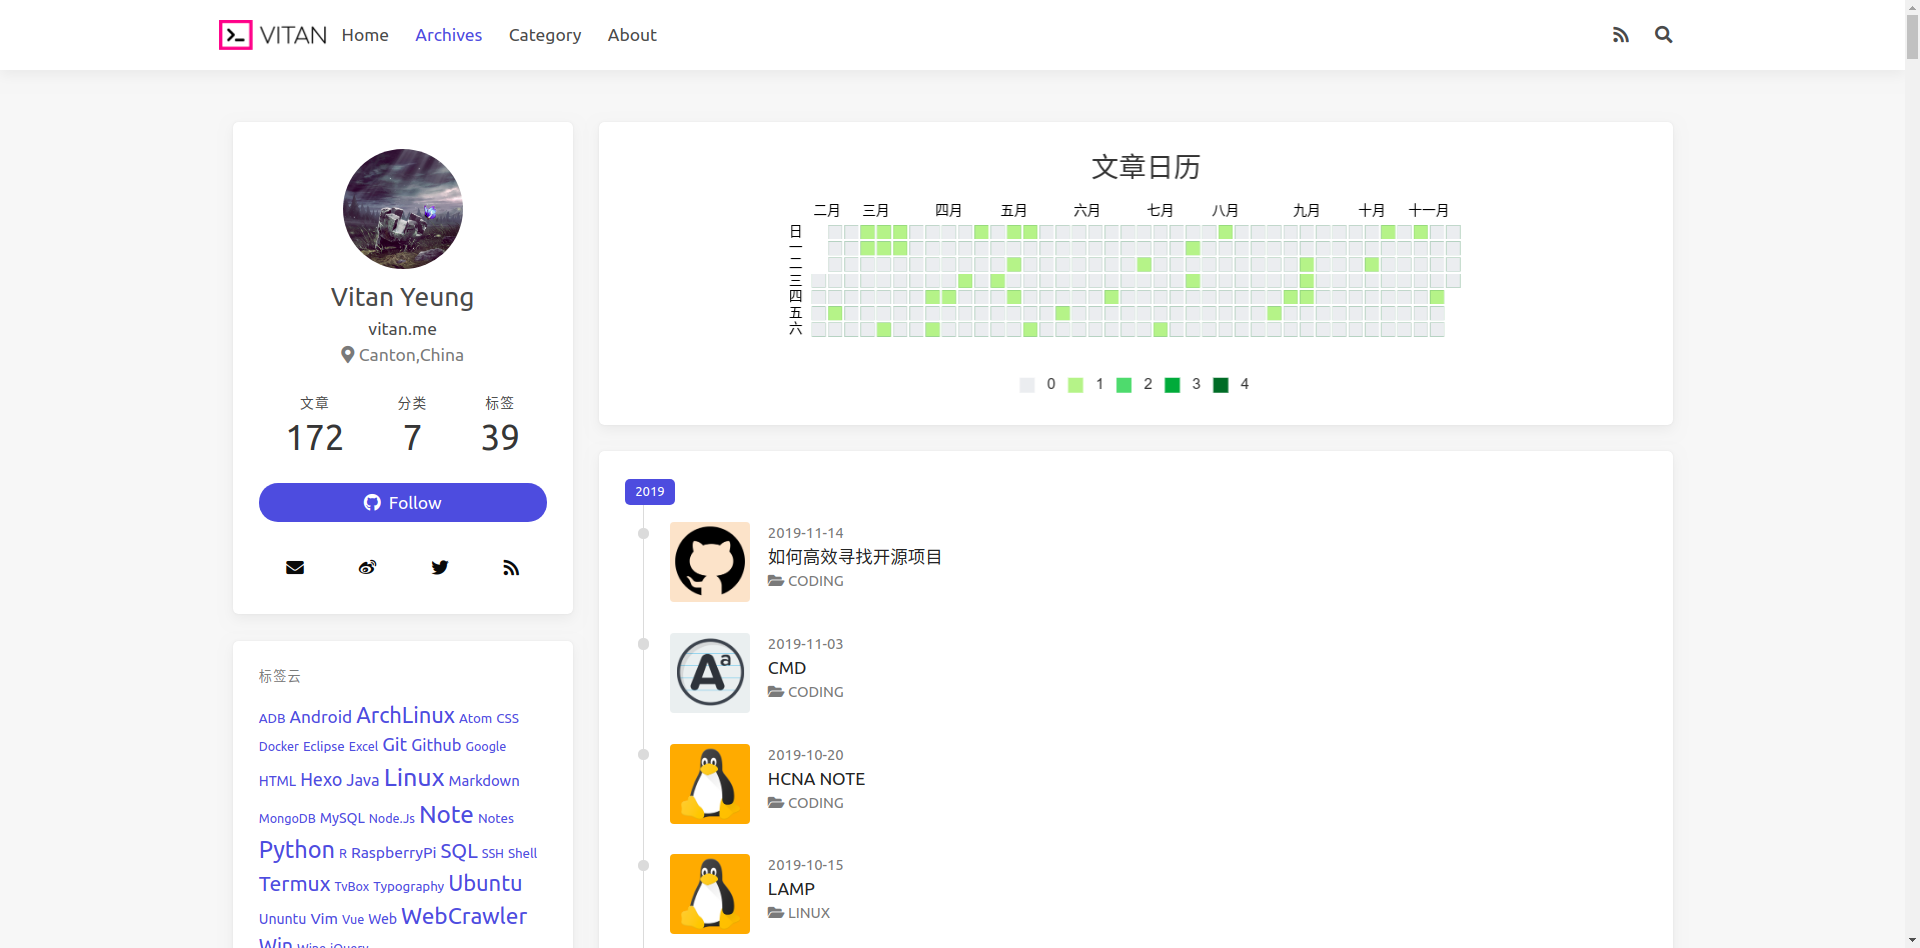1920x948 pixels.
Task: Open the CMD post title
Action: 787,668
